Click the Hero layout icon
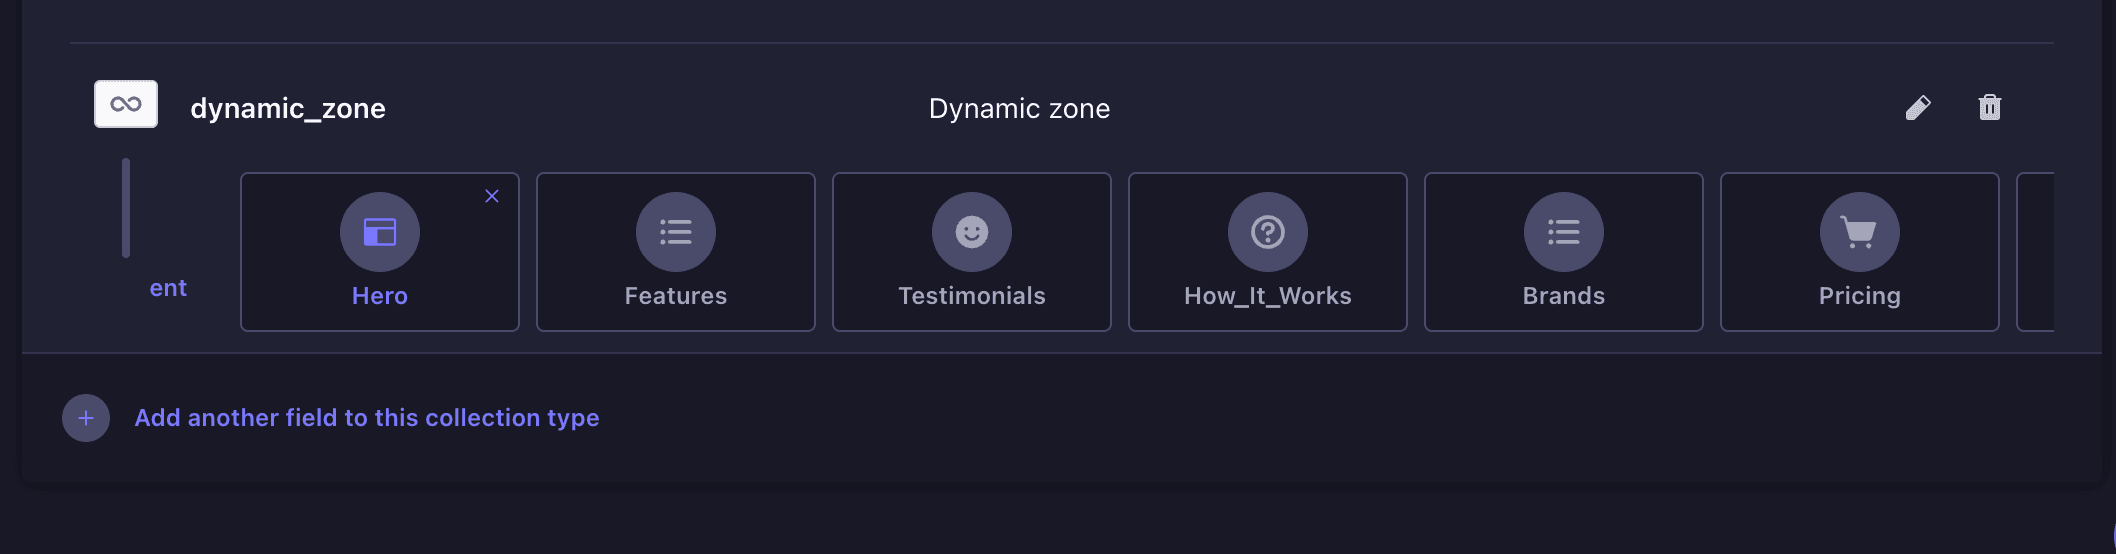Viewport: 2116px width, 554px height. point(380,232)
